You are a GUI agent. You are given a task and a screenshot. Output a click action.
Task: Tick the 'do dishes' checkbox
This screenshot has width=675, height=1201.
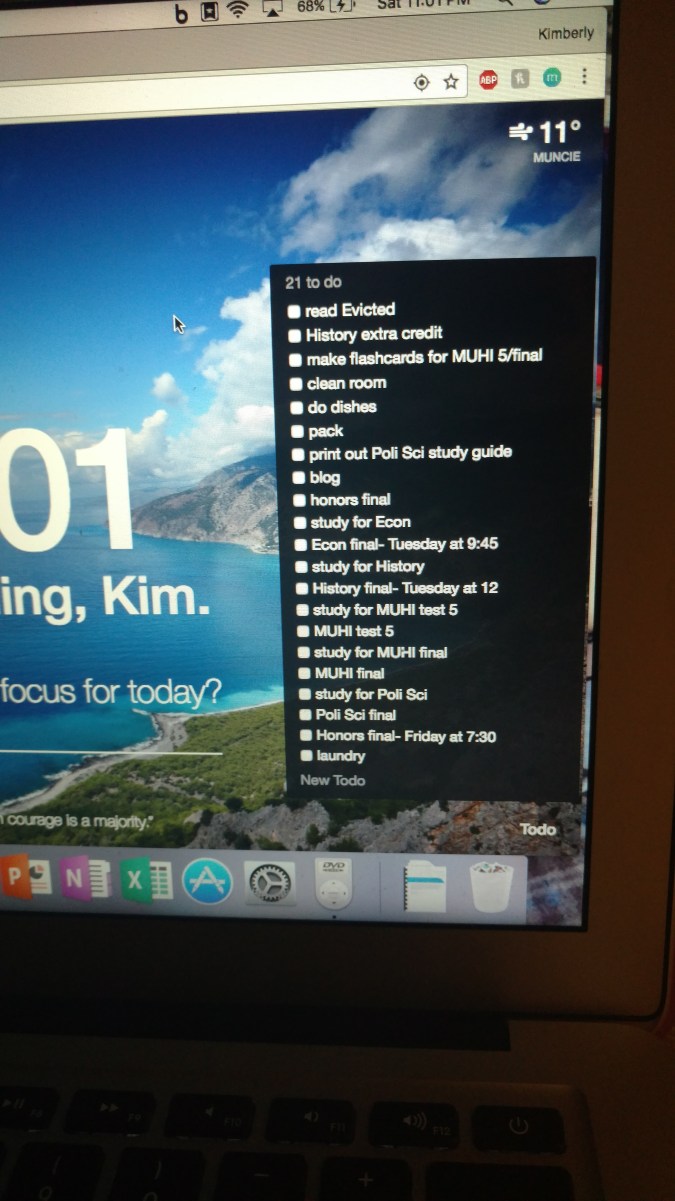click(296, 408)
